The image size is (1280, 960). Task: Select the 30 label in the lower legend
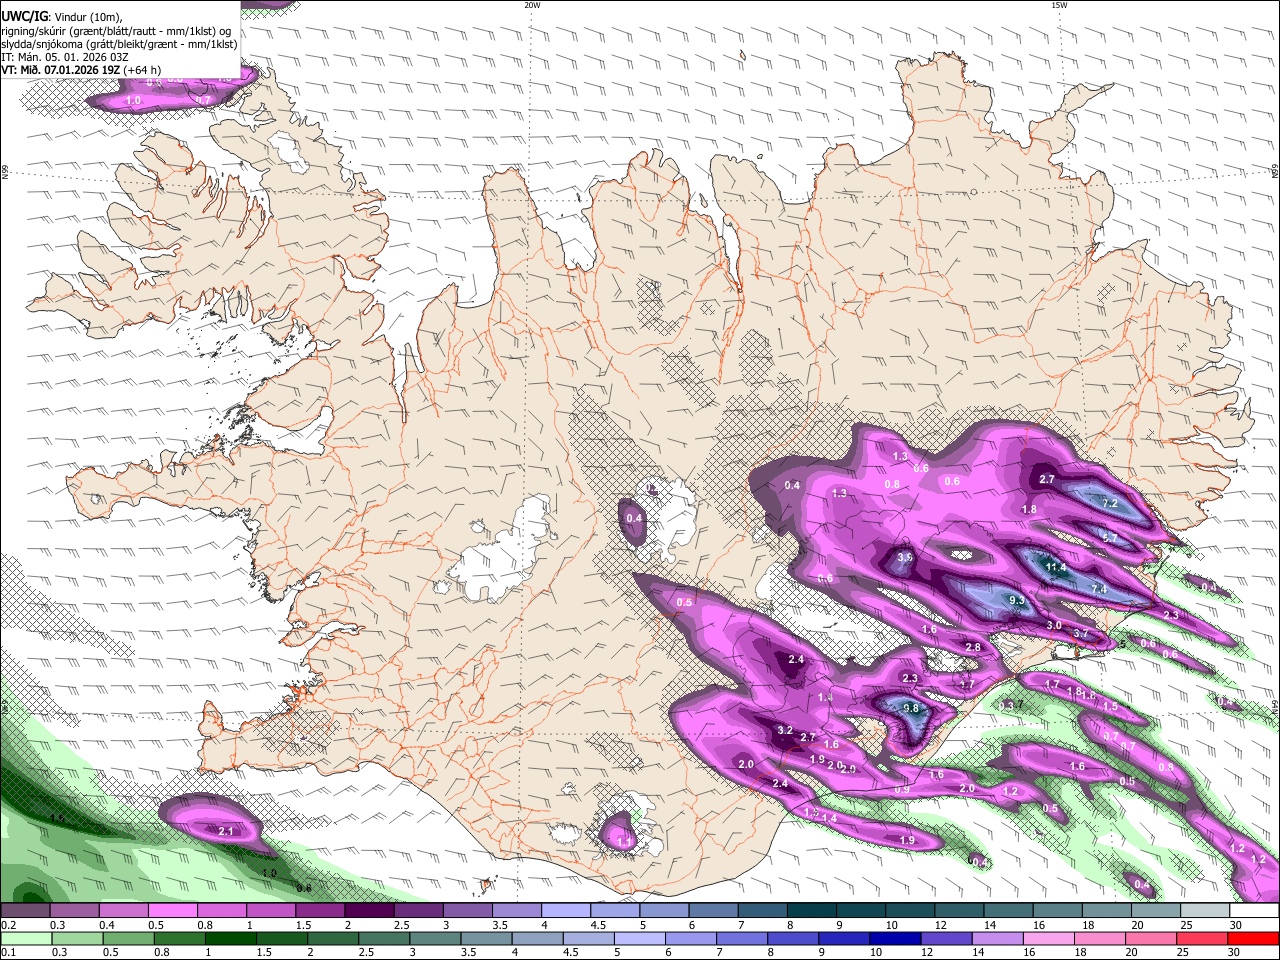click(1234, 953)
